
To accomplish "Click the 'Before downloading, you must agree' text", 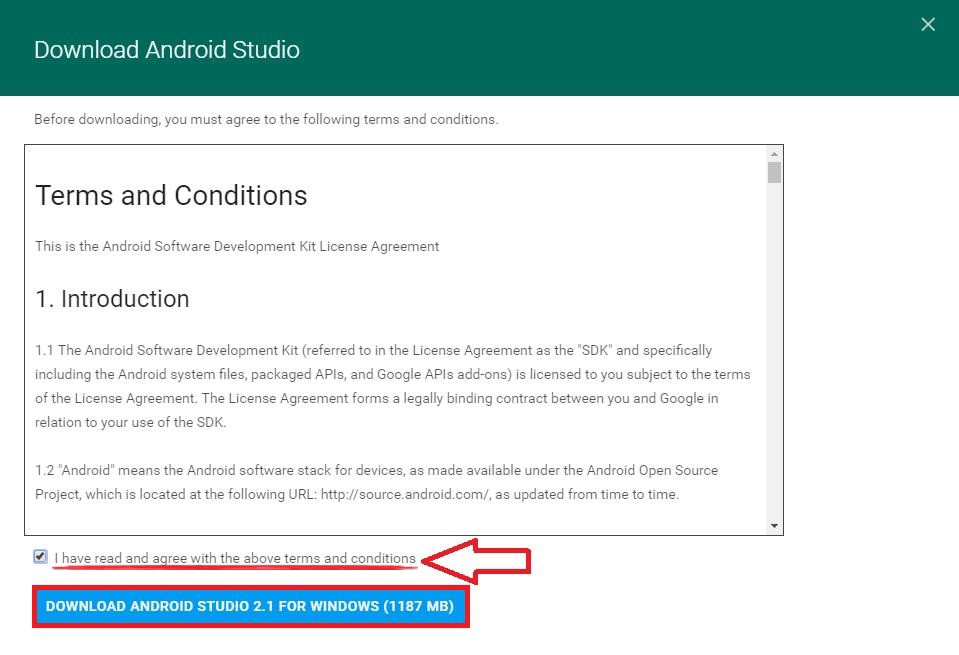I will pyautogui.click(x=266, y=119).
